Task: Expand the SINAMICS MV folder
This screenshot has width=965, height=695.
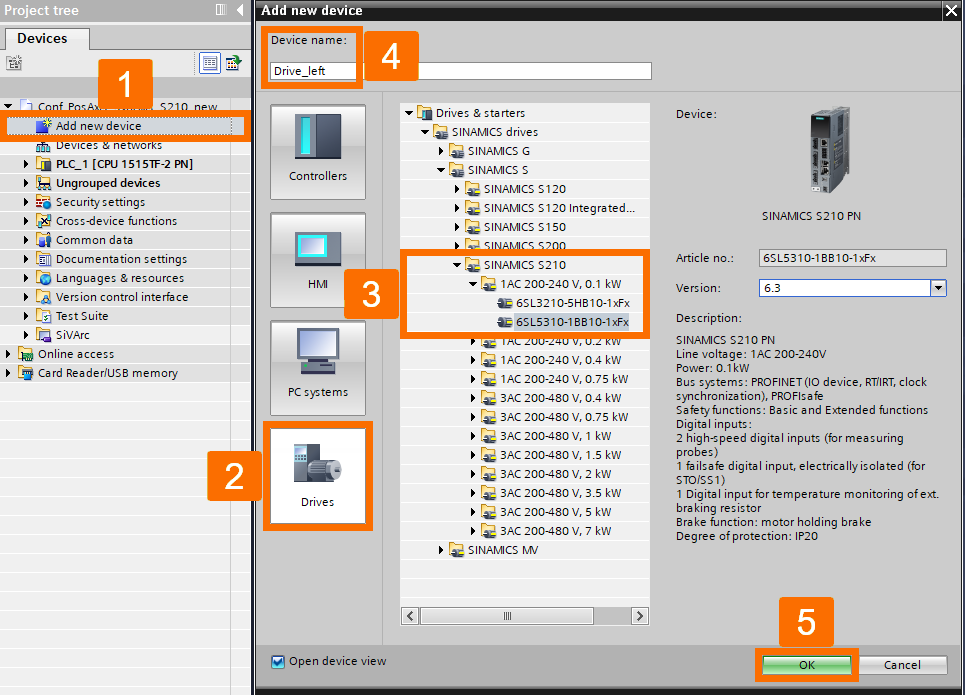Action: coord(441,550)
